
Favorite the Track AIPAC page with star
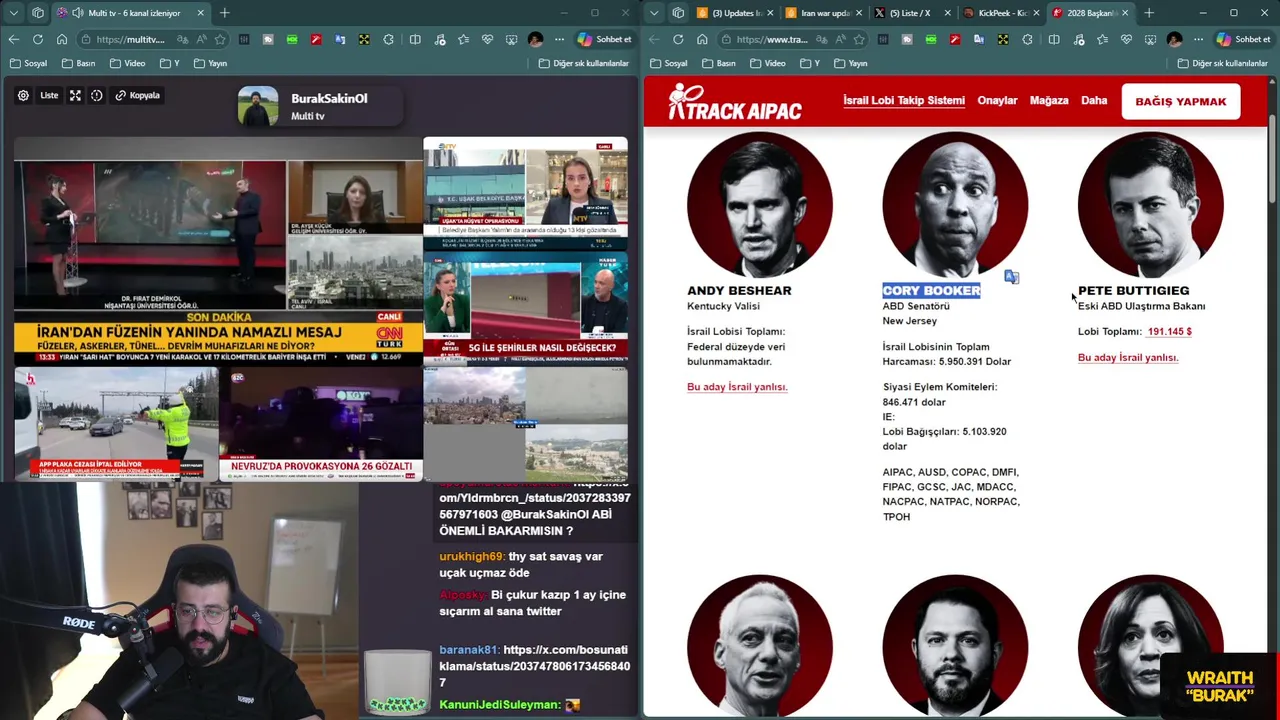pyautogui.click(x=859, y=39)
